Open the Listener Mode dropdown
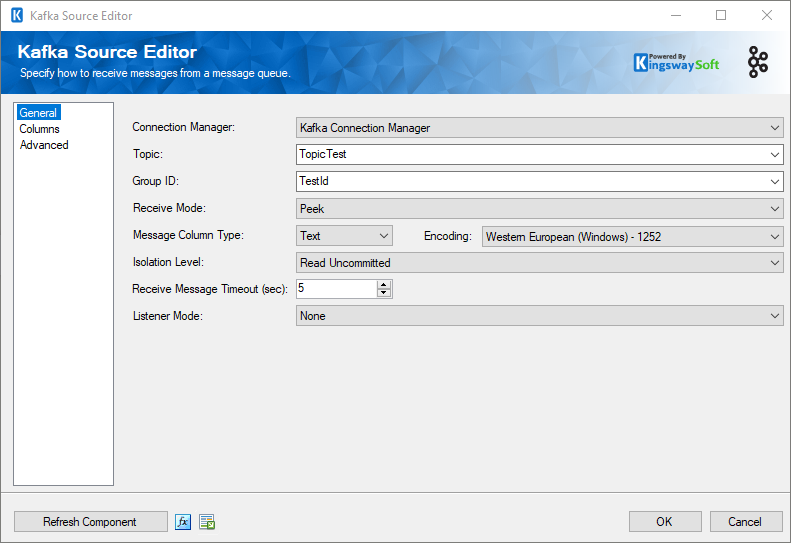The width and height of the screenshot is (791, 543). pyautogui.click(x=539, y=316)
